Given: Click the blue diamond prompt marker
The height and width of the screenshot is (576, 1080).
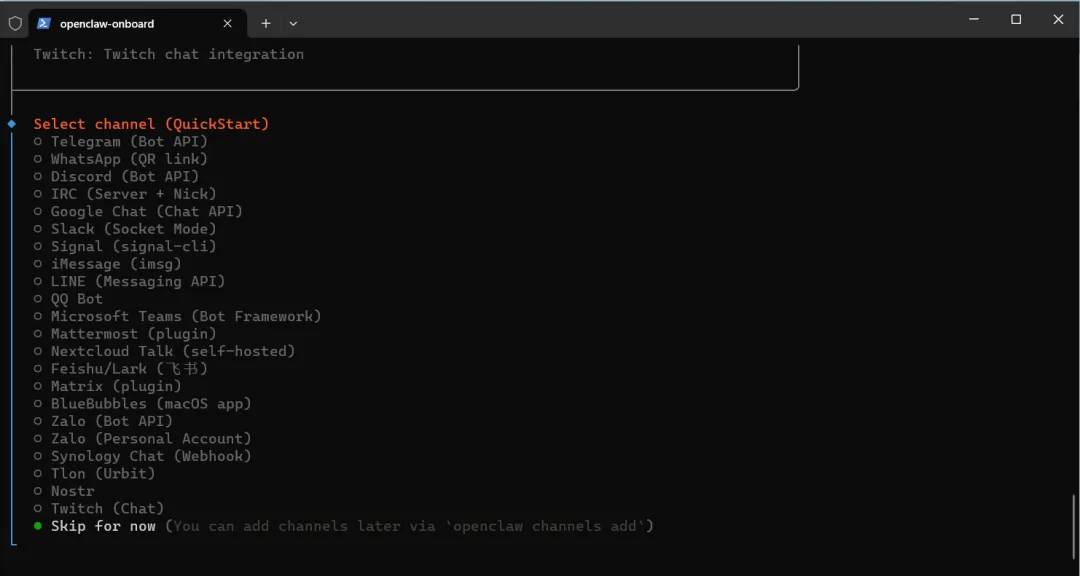Looking at the screenshot, I should coord(12,124).
